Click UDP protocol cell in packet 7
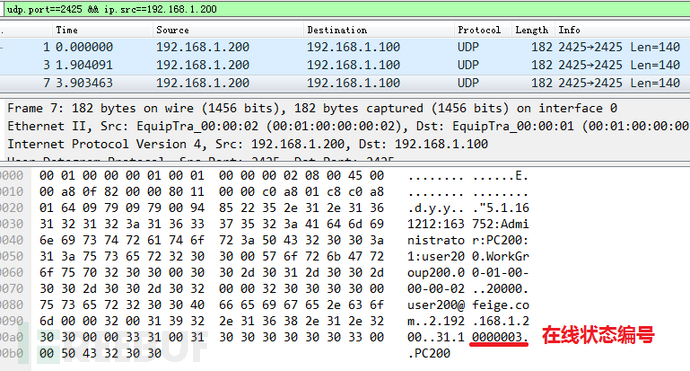Image resolution: width=690 pixels, height=371 pixels. pyautogui.click(x=468, y=83)
